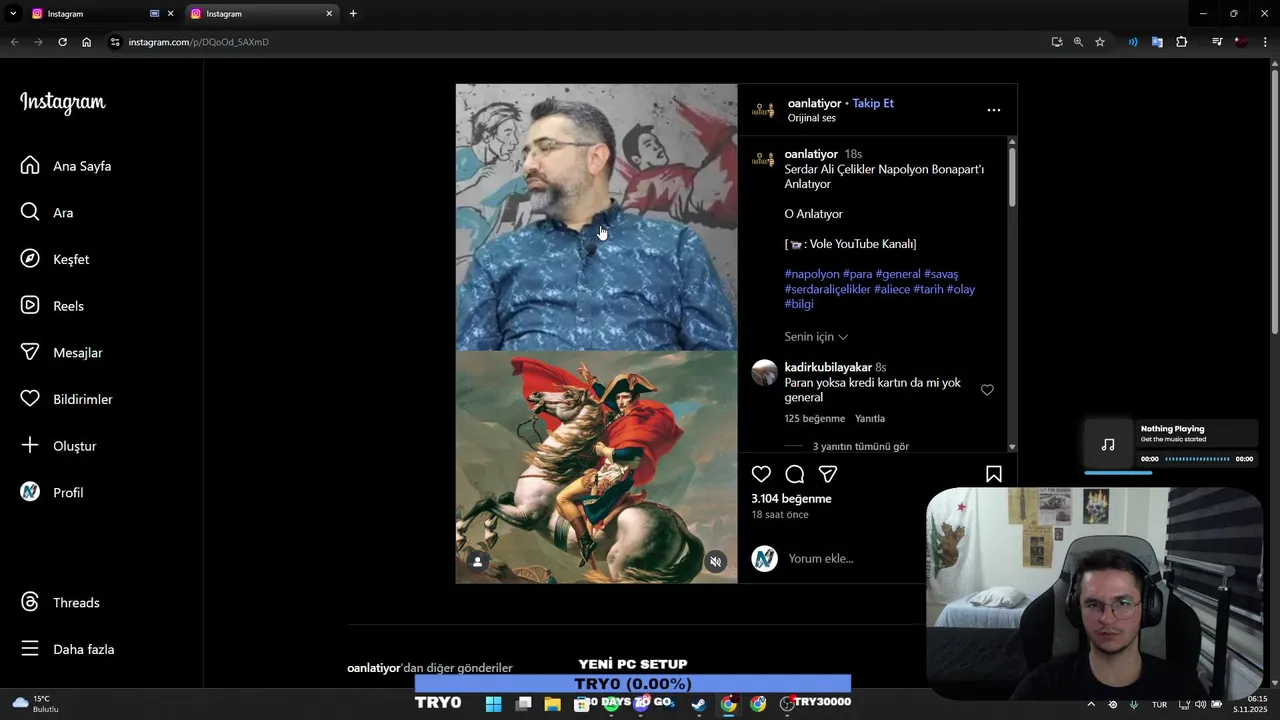The height and width of the screenshot is (720, 1280).
Task: Click 125 beğenme on comment
Action: click(x=814, y=418)
